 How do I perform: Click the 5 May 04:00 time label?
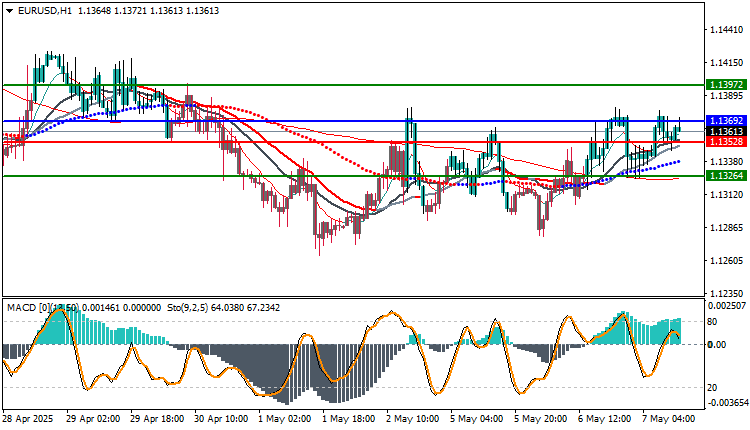coord(477,419)
